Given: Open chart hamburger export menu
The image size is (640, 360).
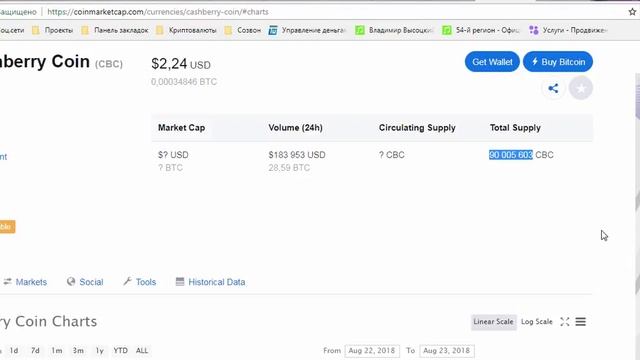Looking at the screenshot, I should tap(581, 322).
